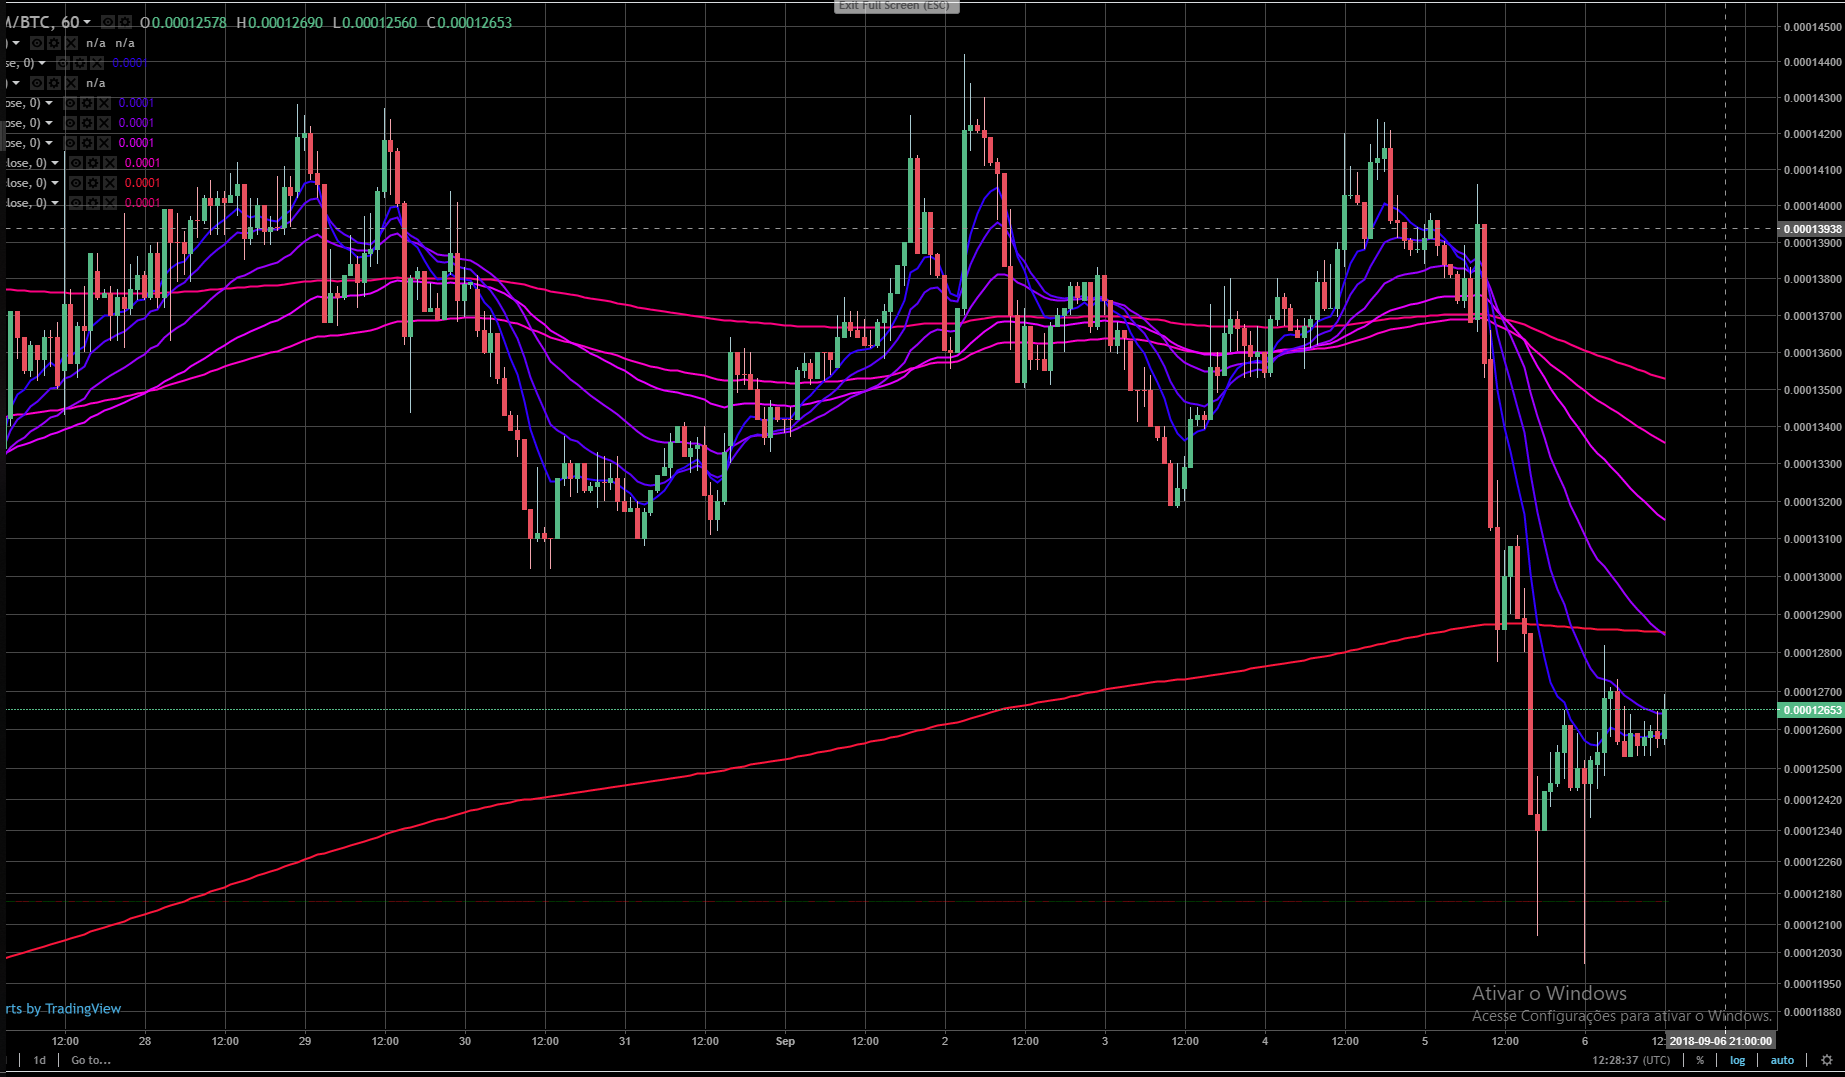Toggle visibility eye of the /BTC main series
1845x1077 pixels.
click(x=108, y=22)
